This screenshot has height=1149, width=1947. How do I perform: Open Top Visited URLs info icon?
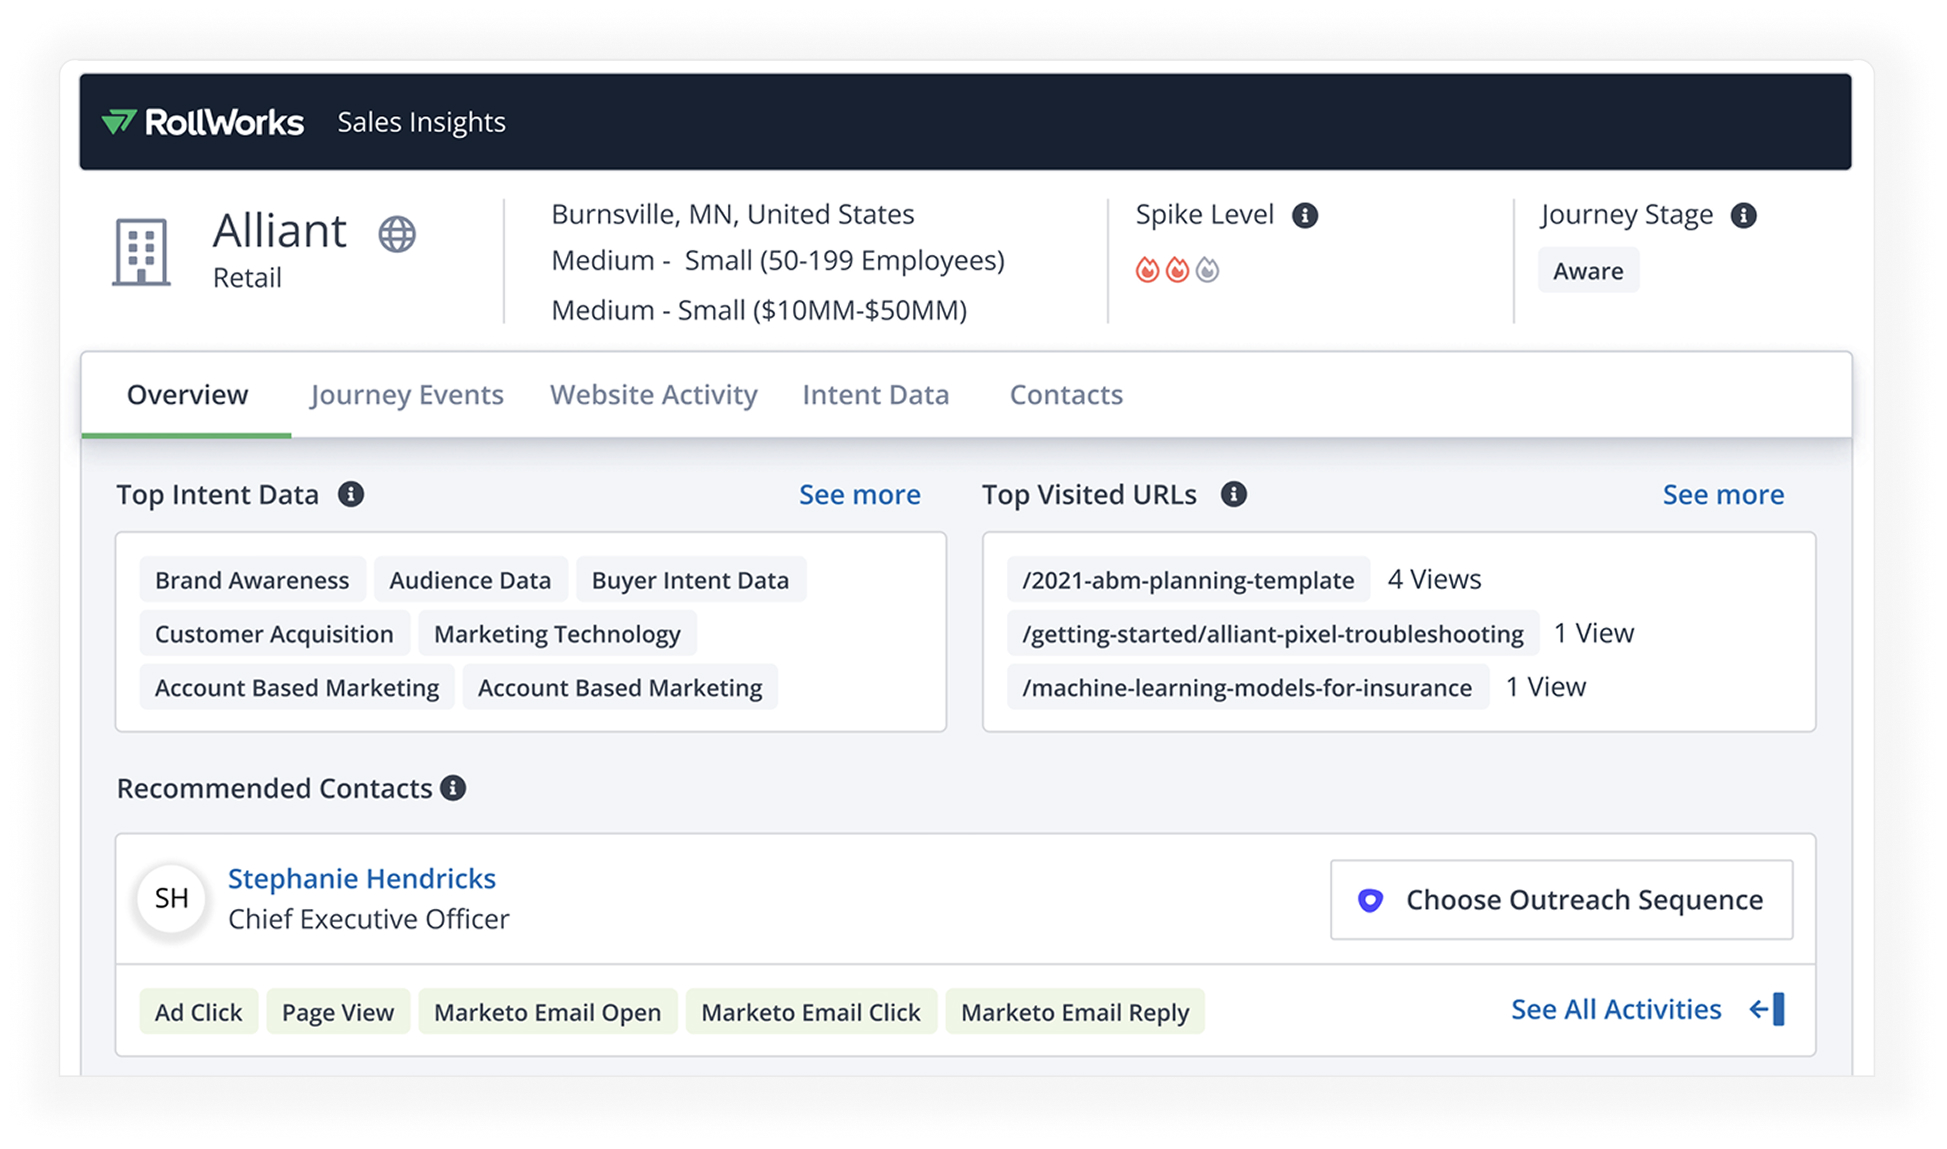coord(1234,494)
